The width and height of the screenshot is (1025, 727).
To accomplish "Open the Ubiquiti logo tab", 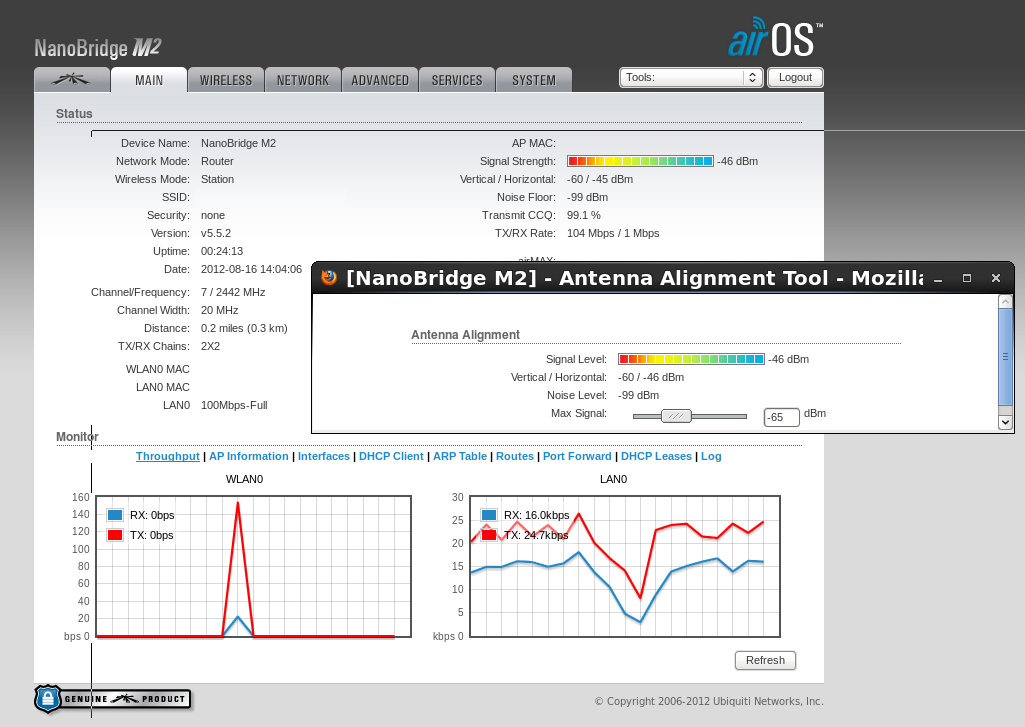I will coord(71,80).
